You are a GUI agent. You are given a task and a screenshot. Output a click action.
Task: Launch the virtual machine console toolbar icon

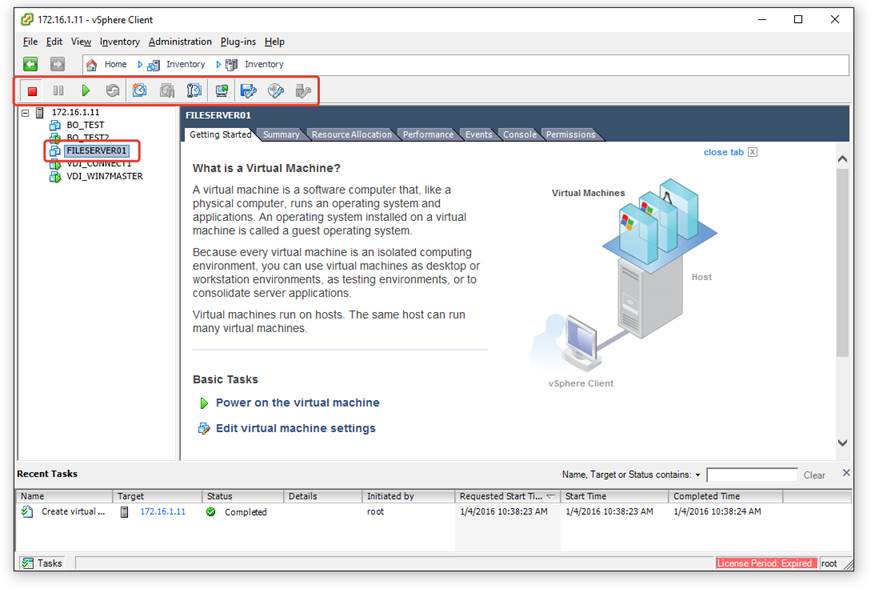coord(222,91)
